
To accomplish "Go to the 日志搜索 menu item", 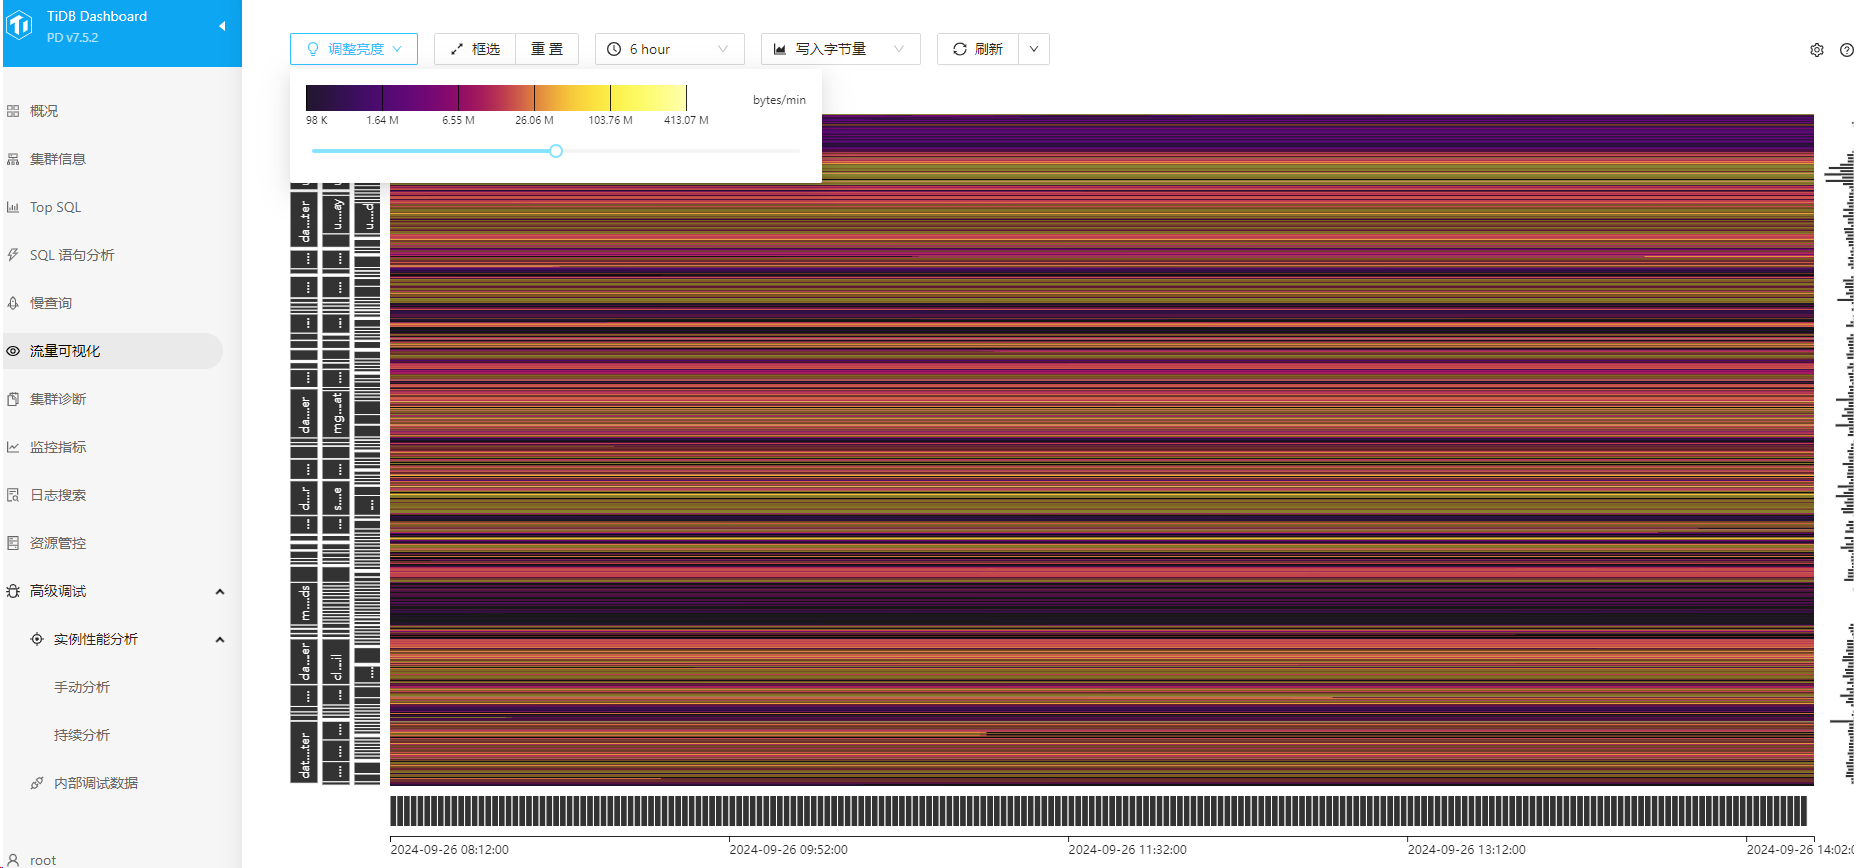I will 57,495.
